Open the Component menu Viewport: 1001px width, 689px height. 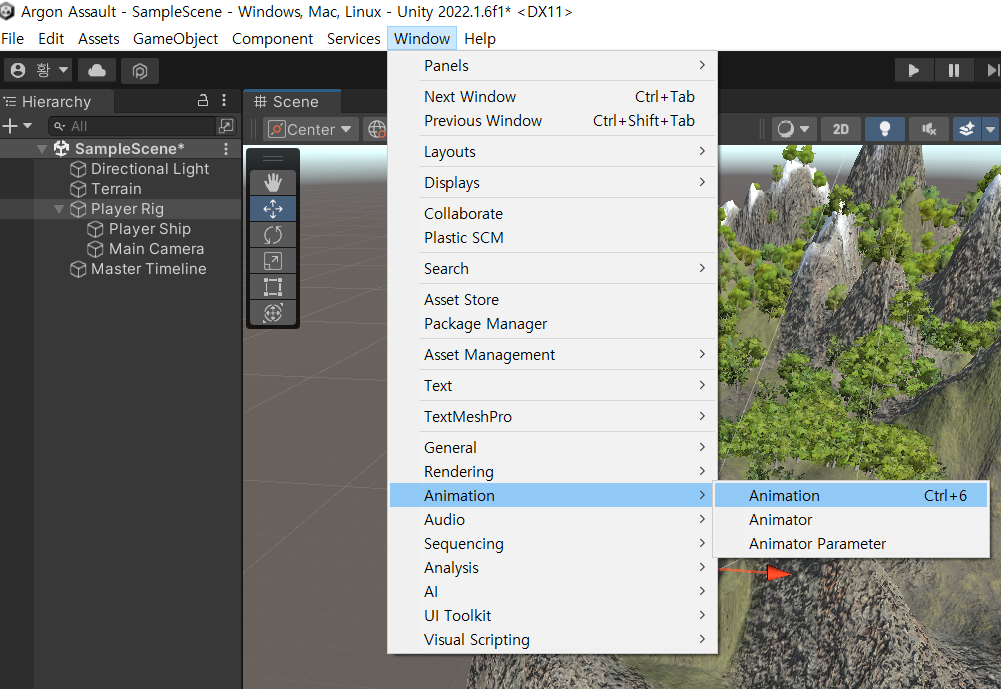(273, 39)
